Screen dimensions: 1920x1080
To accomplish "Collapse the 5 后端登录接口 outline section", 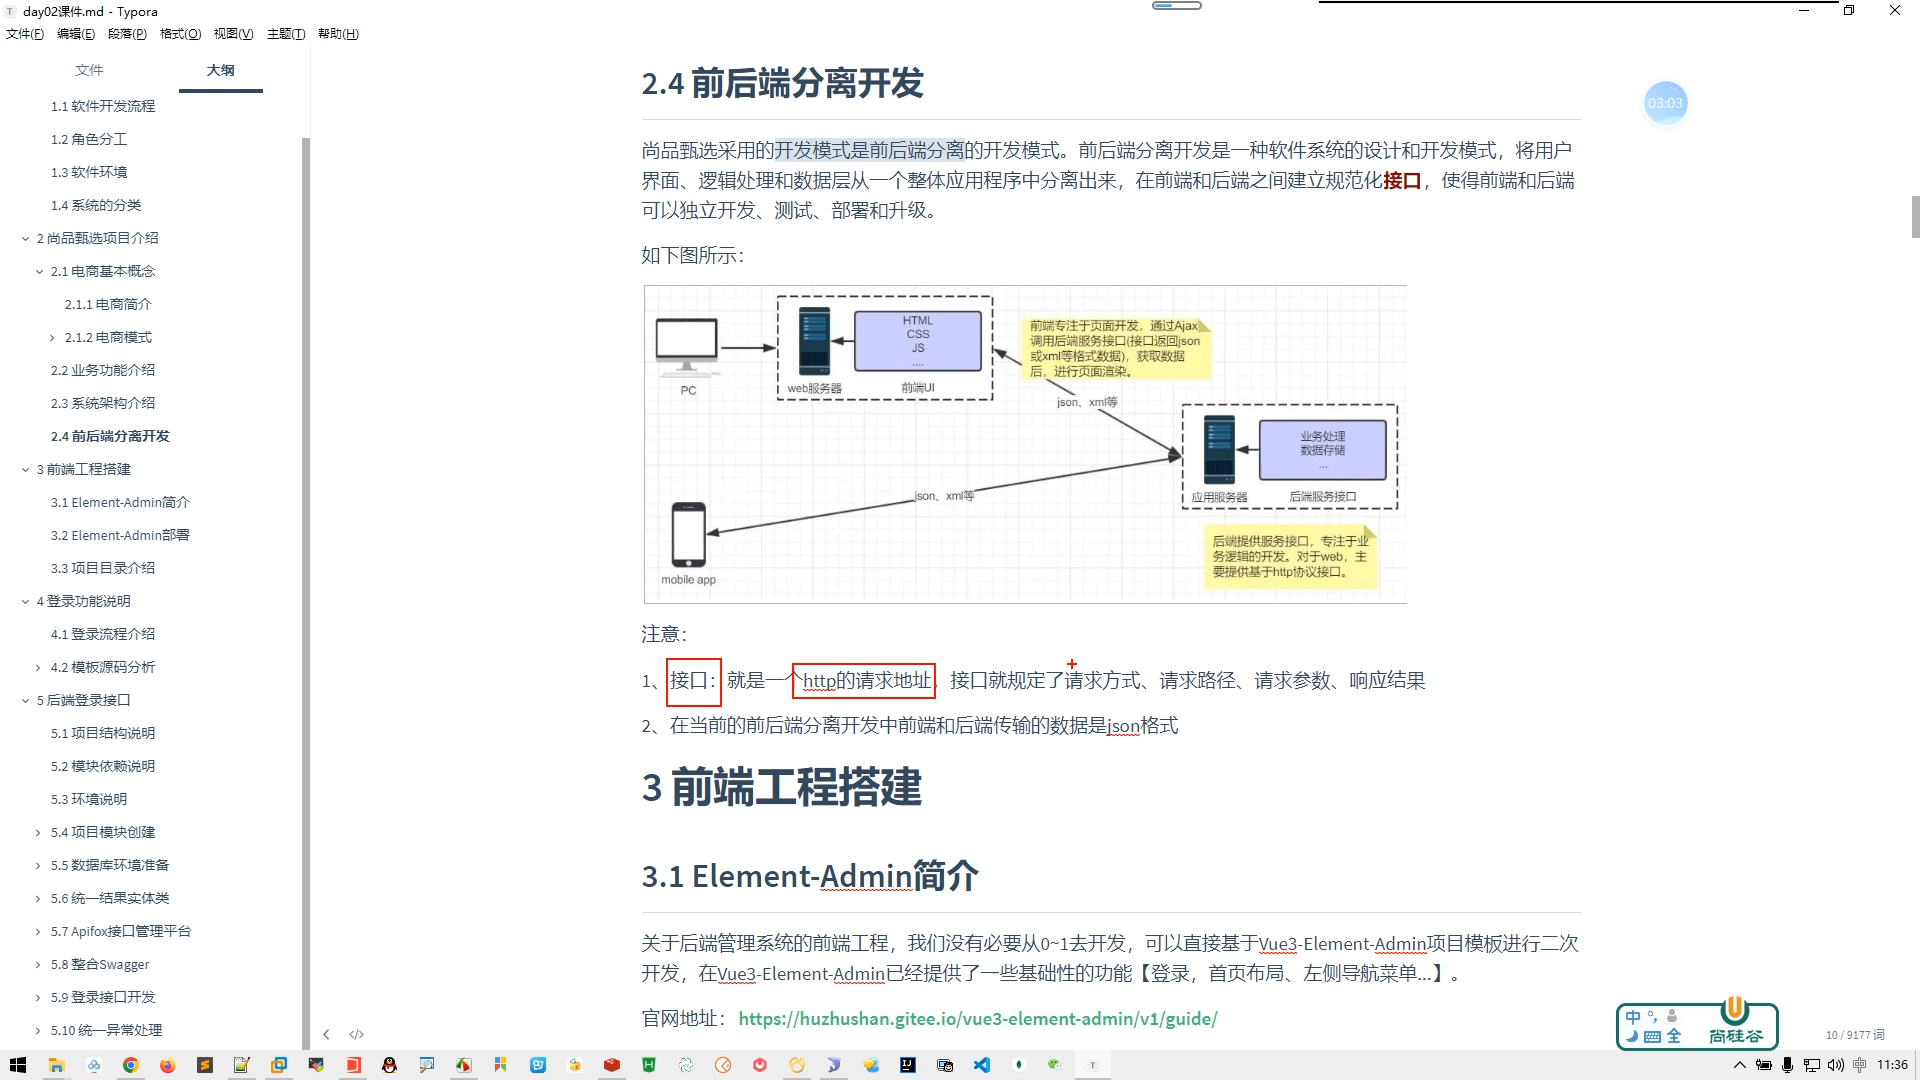I will coord(26,700).
